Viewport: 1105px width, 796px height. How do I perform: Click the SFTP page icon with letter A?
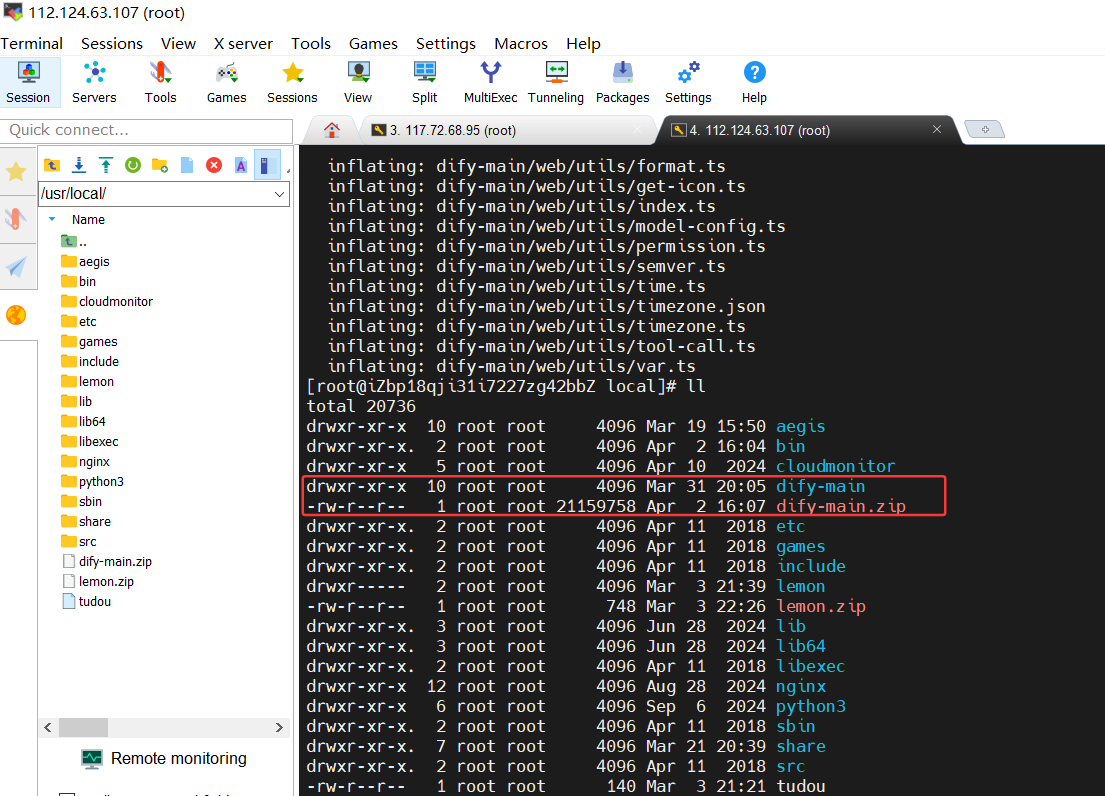pyautogui.click(x=241, y=165)
